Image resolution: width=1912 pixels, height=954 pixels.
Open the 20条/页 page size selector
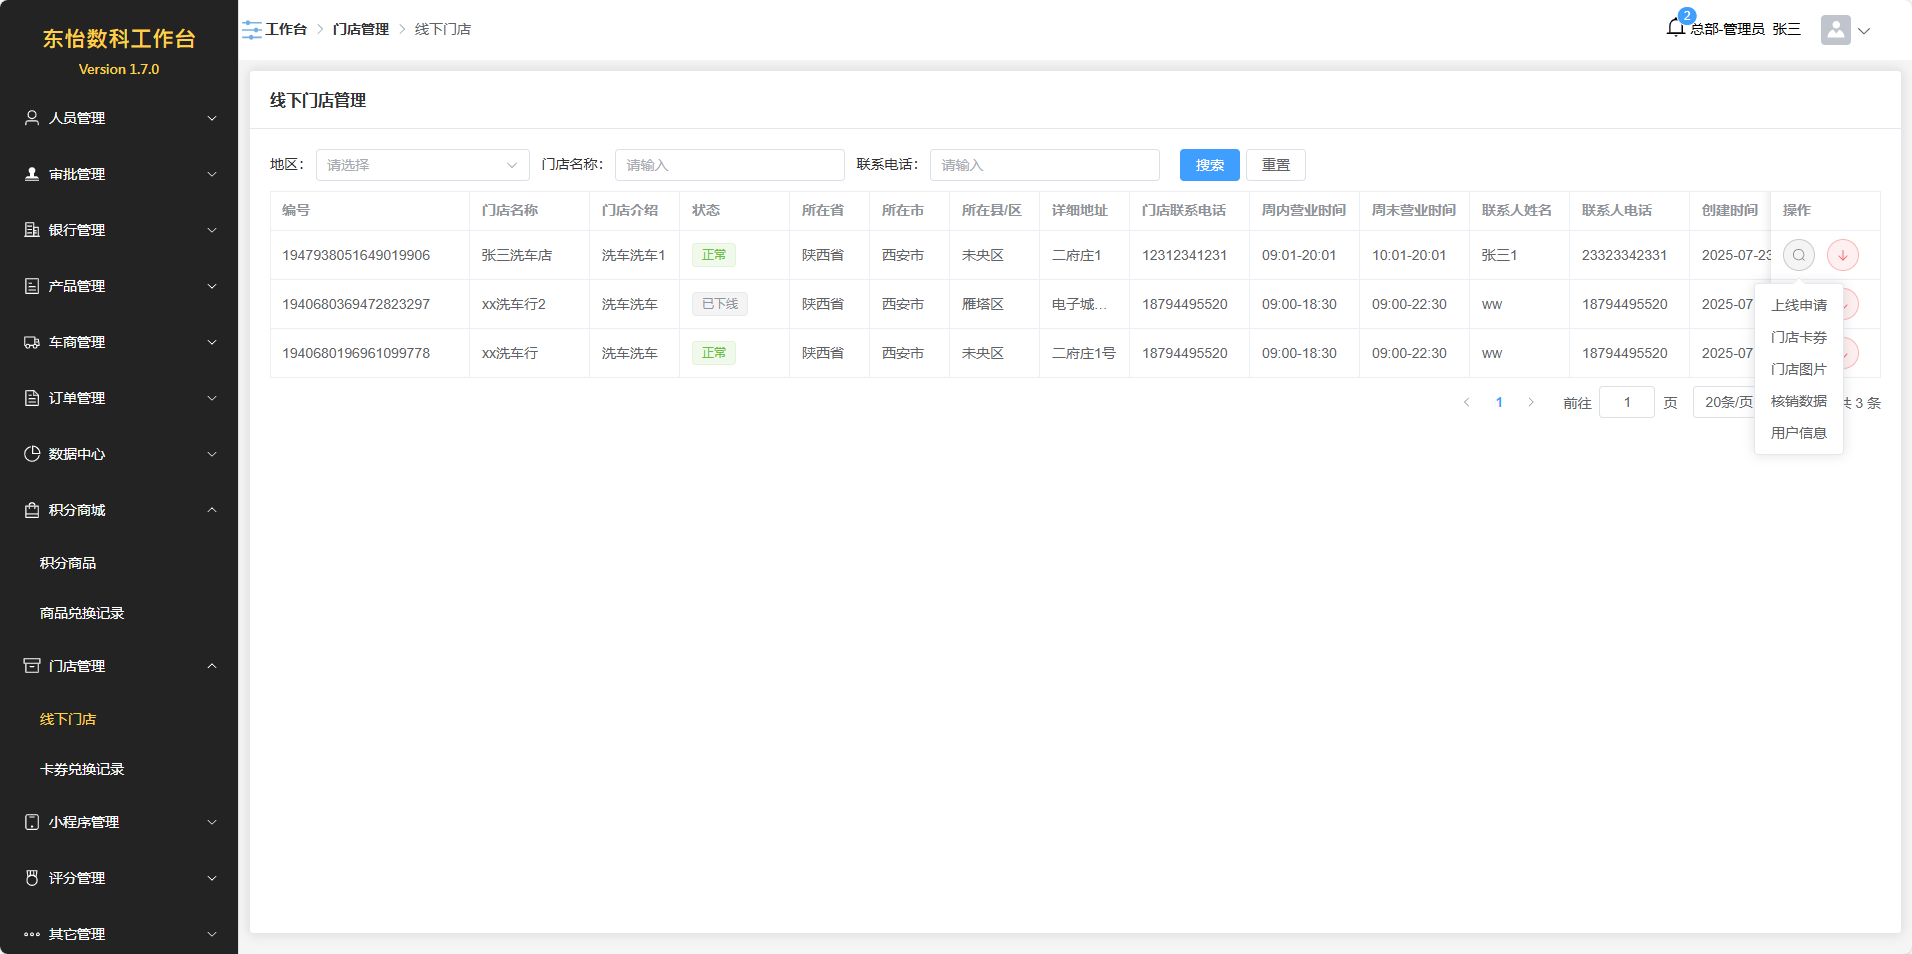pyautogui.click(x=1726, y=402)
